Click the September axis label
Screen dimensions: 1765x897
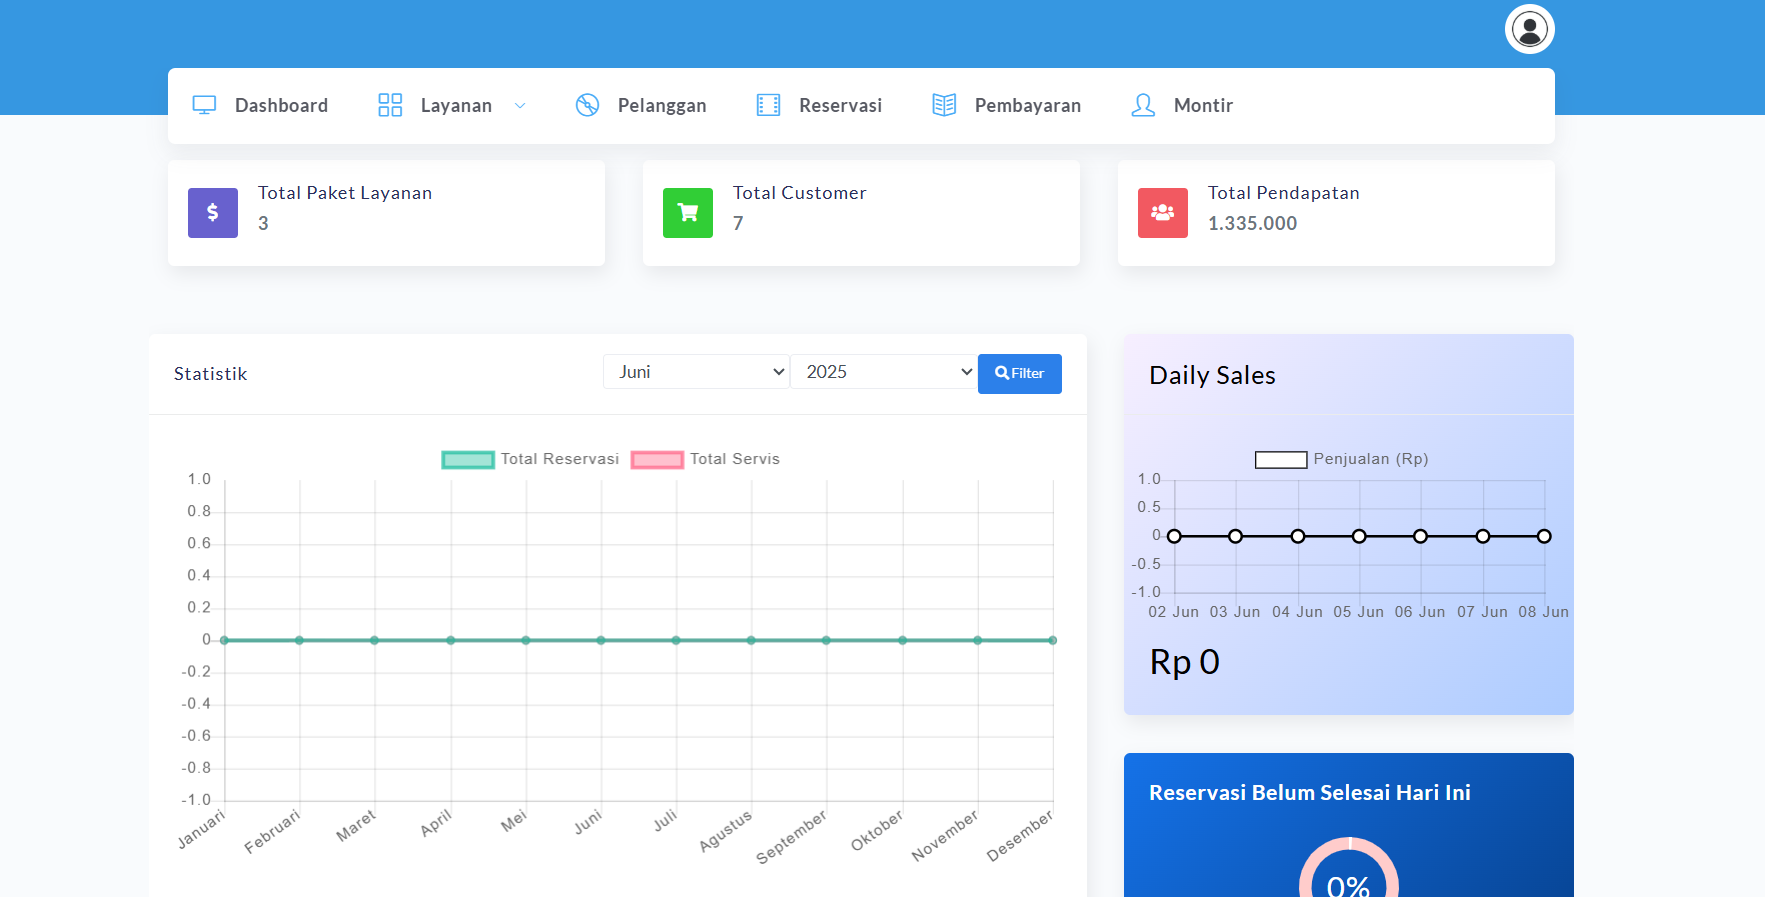point(791,837)
